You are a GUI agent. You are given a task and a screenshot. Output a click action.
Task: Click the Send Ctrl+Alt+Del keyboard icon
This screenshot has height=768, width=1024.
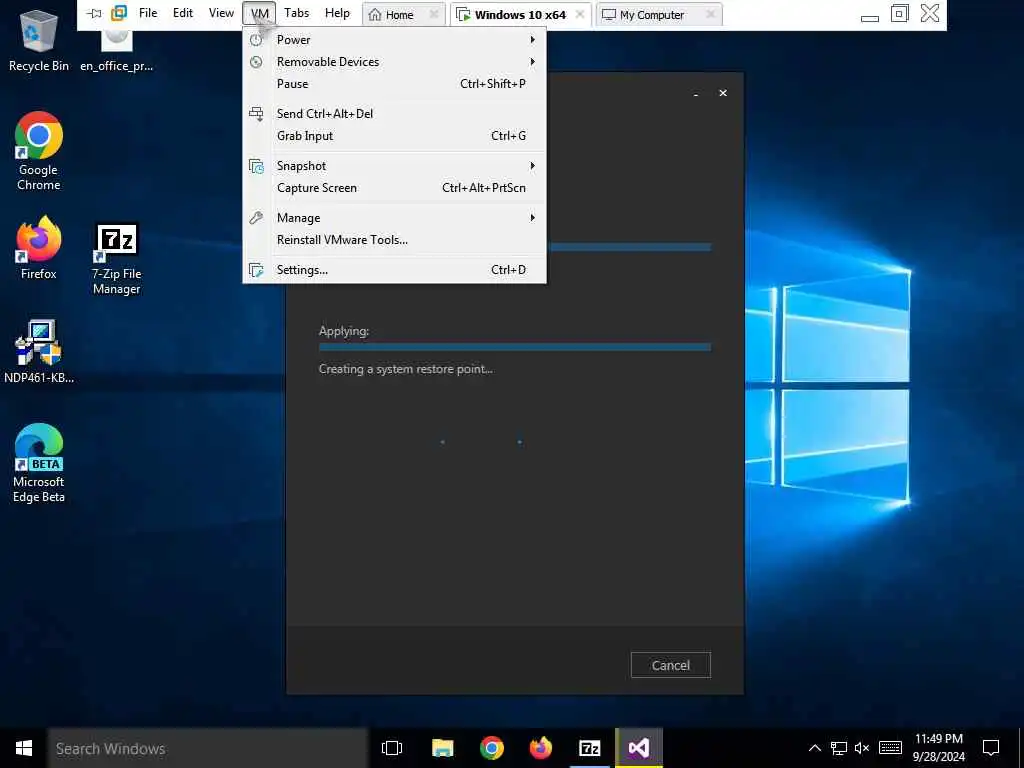256,114
